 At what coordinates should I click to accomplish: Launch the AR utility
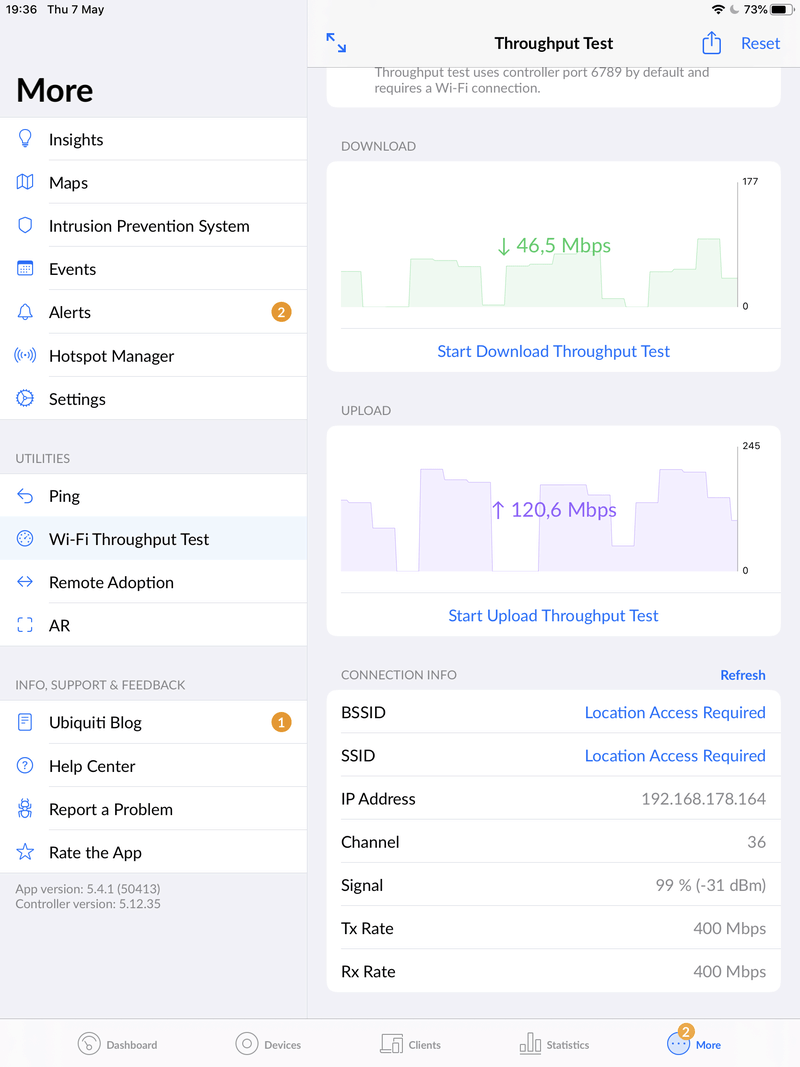[153, 625]
